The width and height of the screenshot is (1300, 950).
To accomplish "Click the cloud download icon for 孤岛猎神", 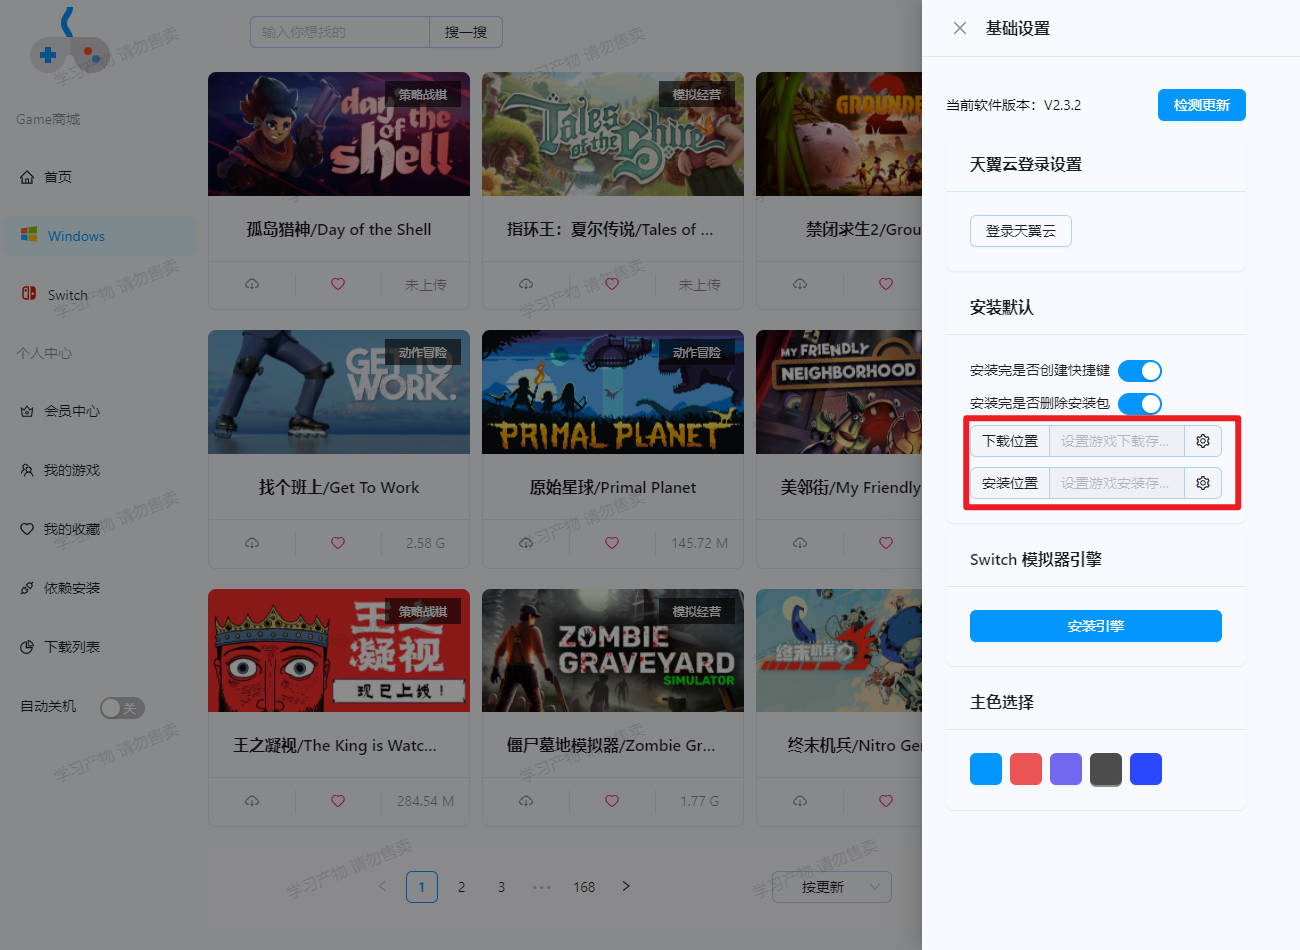I will [x=252, y=284].
